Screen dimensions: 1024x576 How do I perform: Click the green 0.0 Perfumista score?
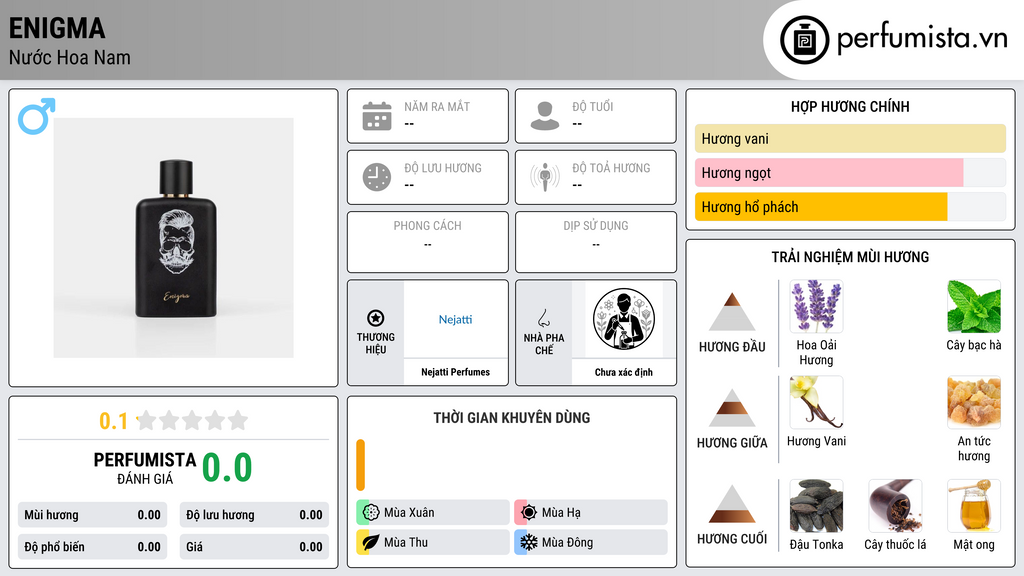227,468
